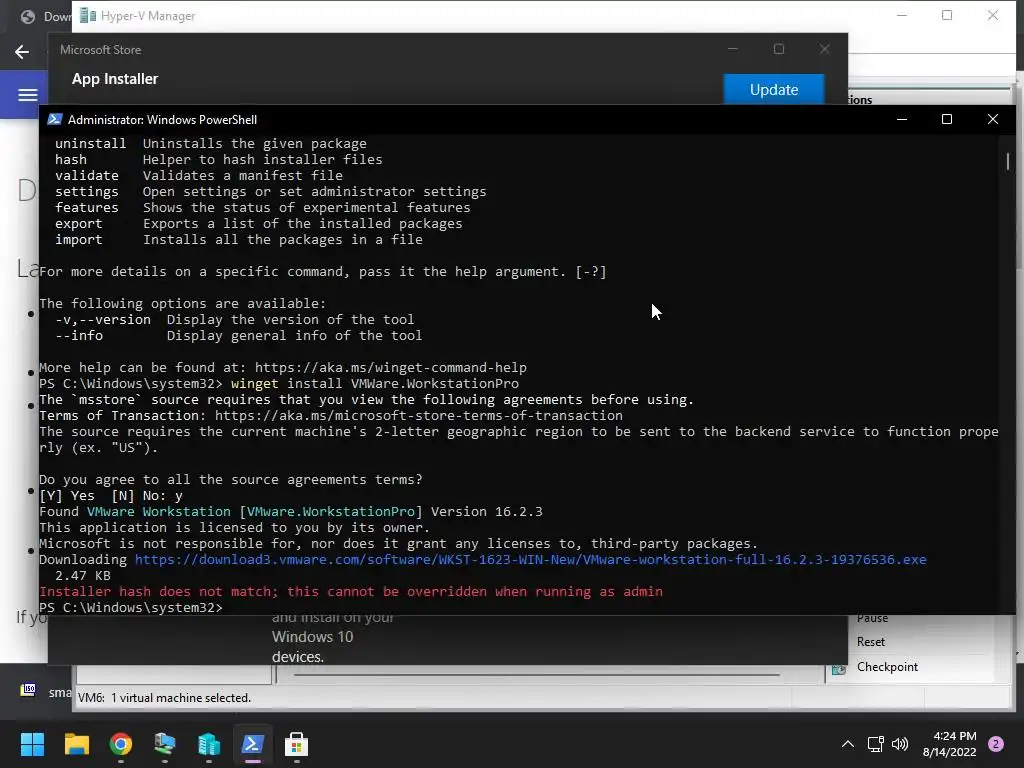This screenshot has height=768, width=1024.
Task: Click the microsoft-store-terms-of-transaction URL
Action: [x=419, y=415]
